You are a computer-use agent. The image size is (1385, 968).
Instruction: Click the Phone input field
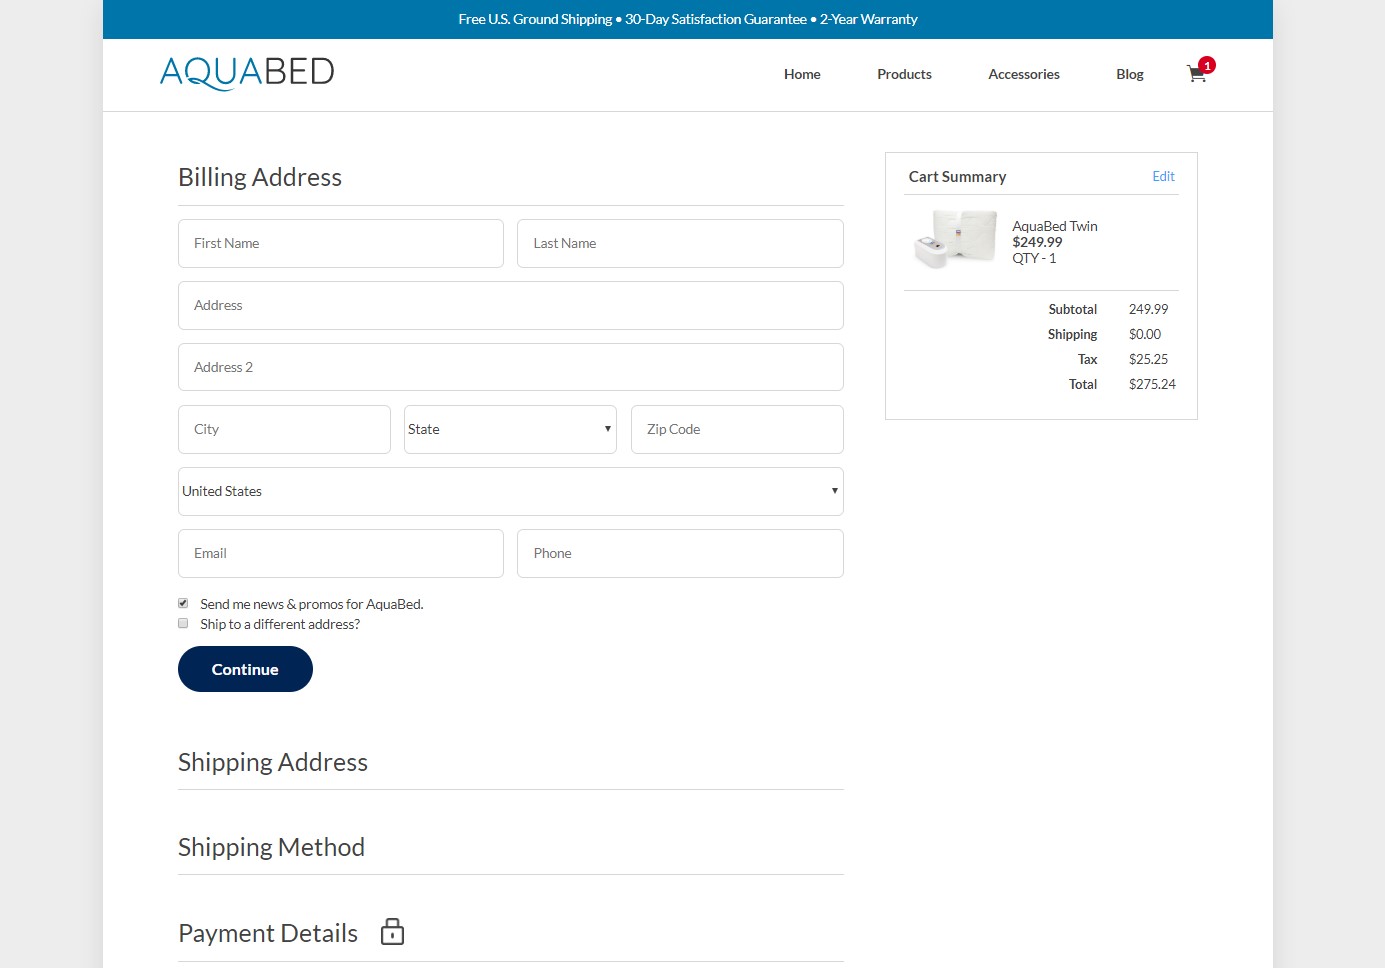click(x=680, y=553)
